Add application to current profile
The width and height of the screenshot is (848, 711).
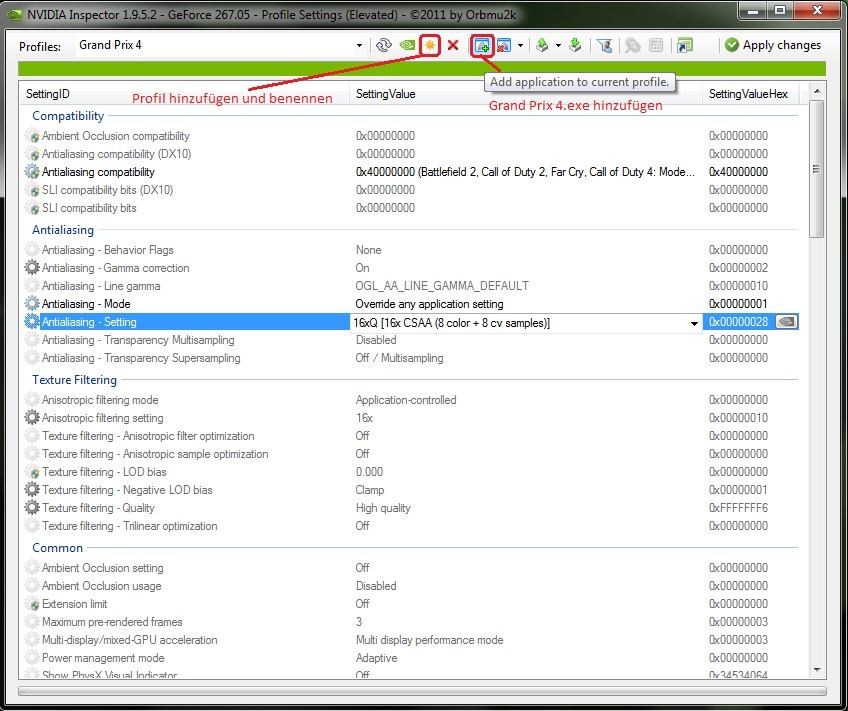pos(482,46)
